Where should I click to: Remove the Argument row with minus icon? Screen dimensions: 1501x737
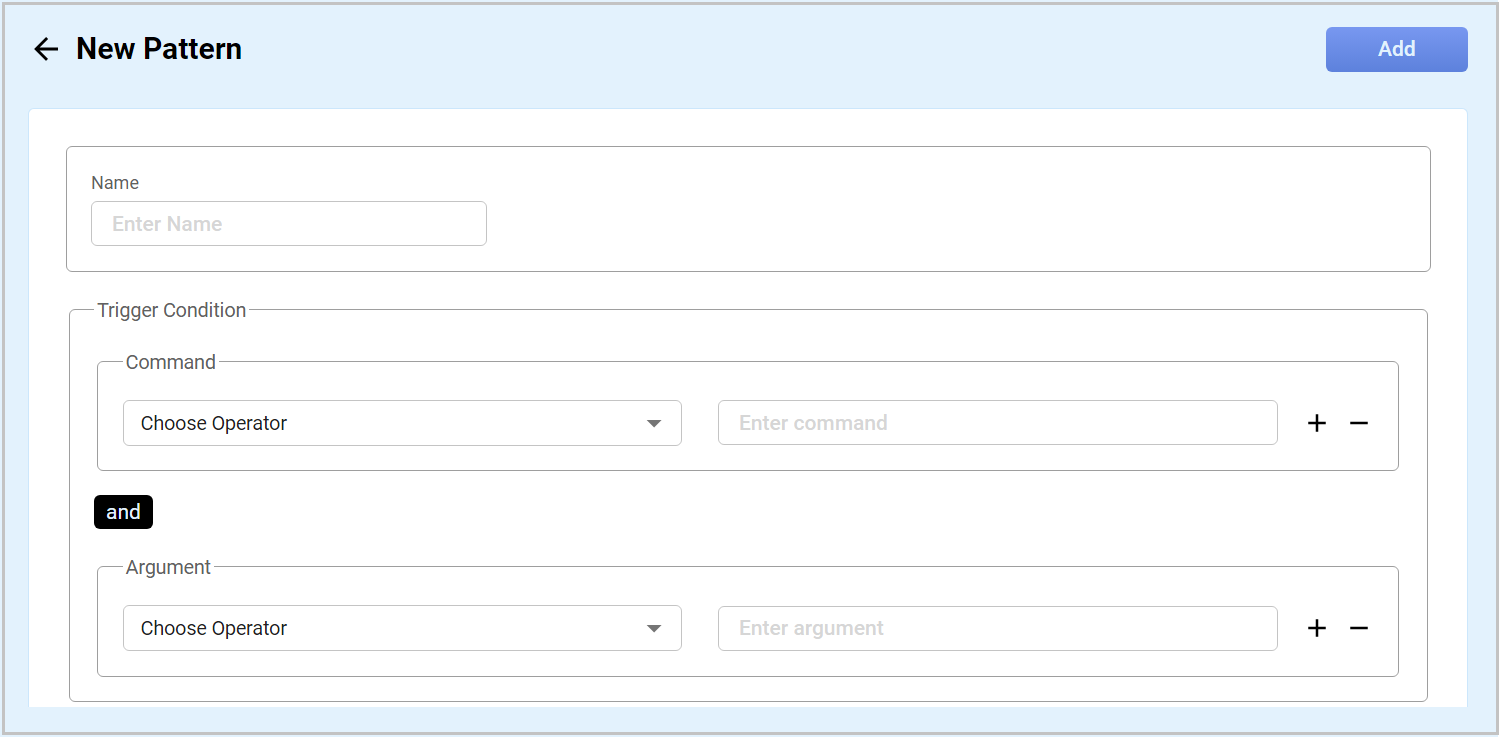[x=1358, y=628]
